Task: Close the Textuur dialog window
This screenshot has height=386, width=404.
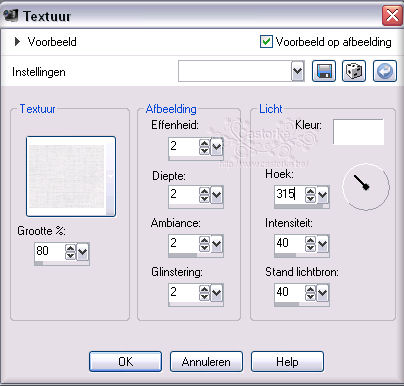Action: click(x=392, y=16)
